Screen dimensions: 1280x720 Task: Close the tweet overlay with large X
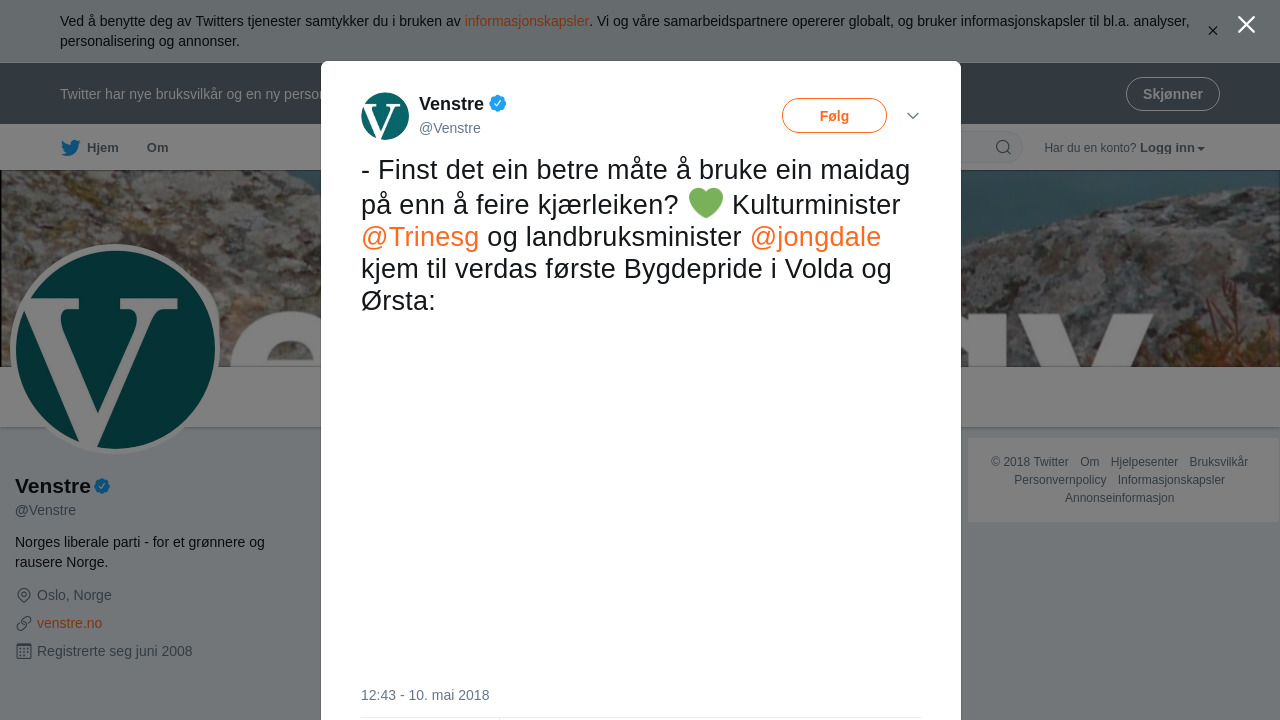tap(1246, 25)
